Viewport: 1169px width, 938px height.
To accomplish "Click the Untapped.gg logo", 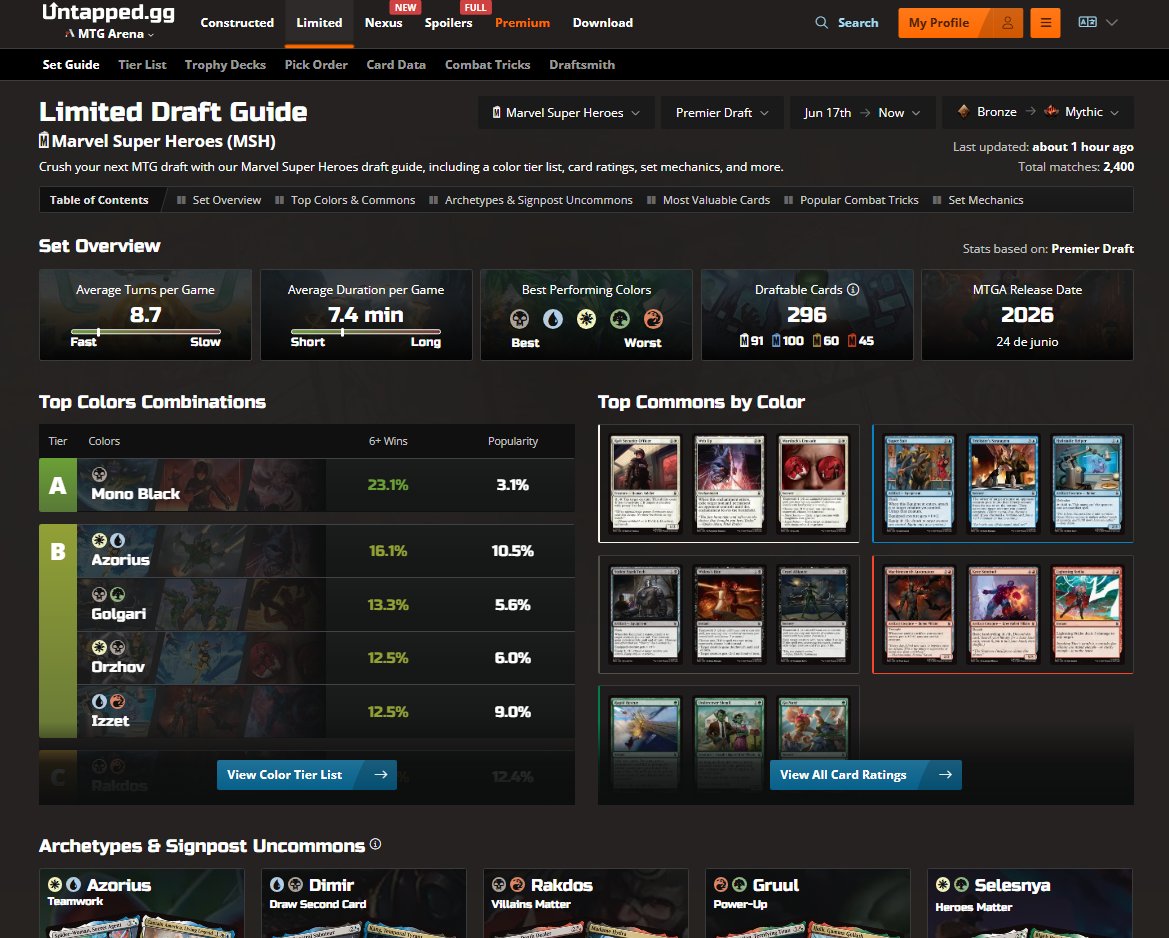I will [108, 13].
